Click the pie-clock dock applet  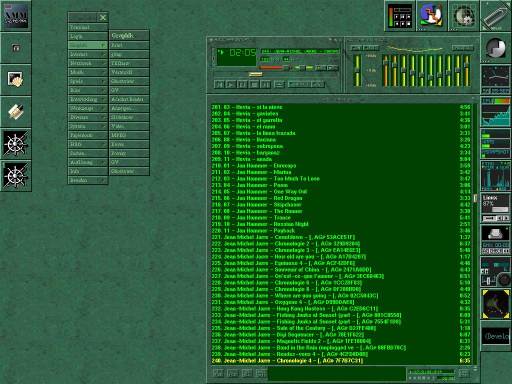(x=496, y=48)
